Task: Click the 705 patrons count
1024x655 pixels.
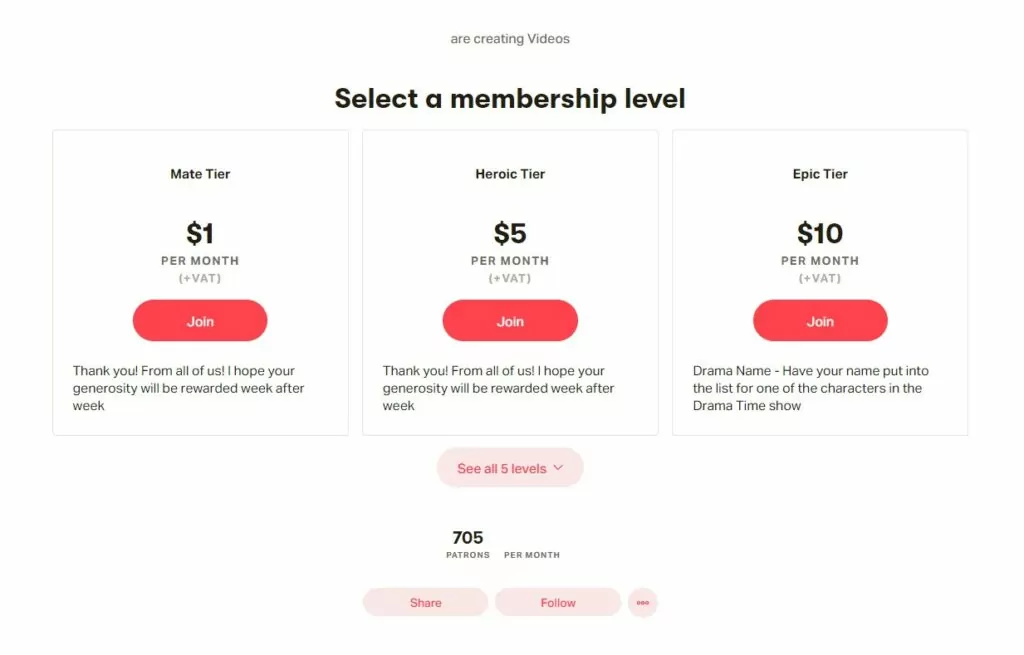Action: (x=468, y=538)
